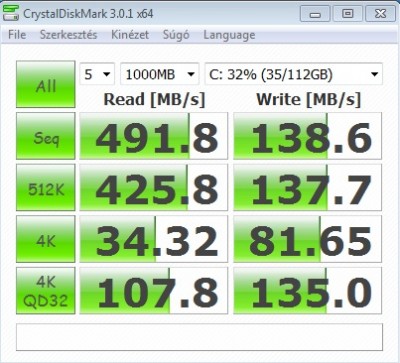Open the Szerkesztés menu
The image size is (400, 363).
coord(68,35)
